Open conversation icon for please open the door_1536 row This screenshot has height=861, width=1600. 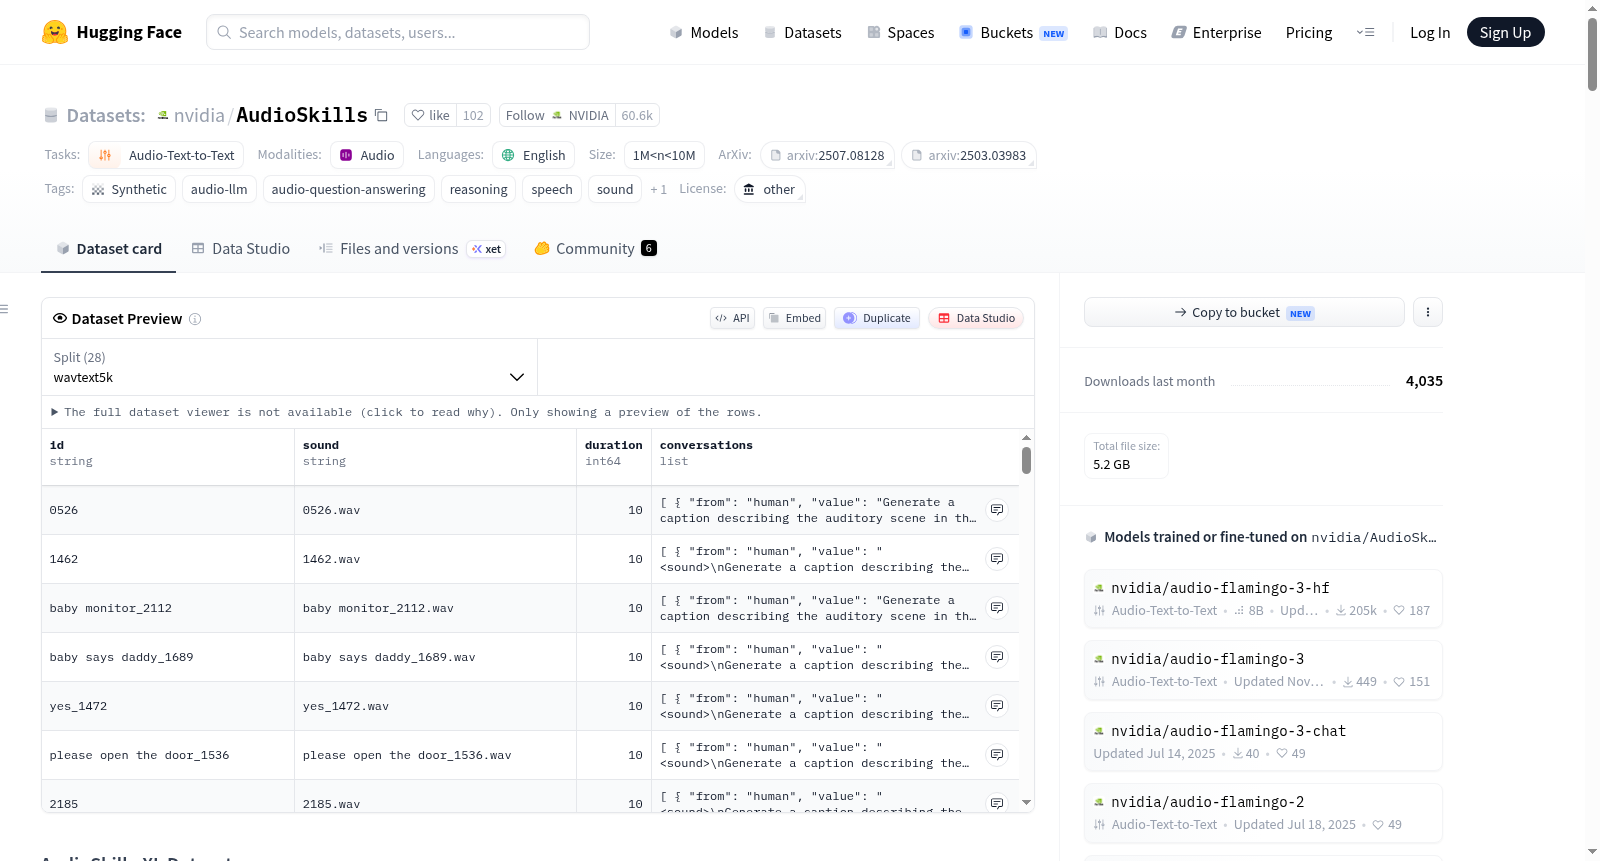pyautogui.click(x=997, y=755)
